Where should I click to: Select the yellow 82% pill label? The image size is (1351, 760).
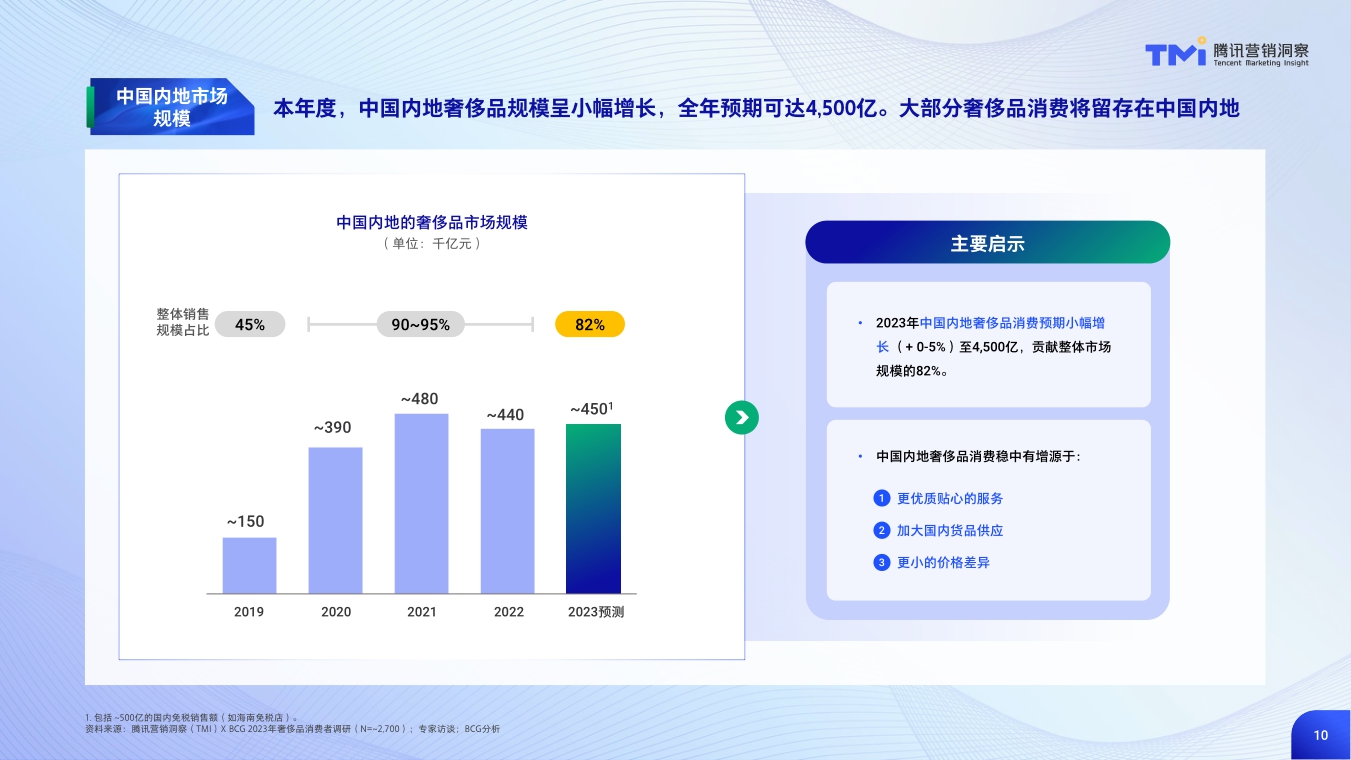pos(590,324)
